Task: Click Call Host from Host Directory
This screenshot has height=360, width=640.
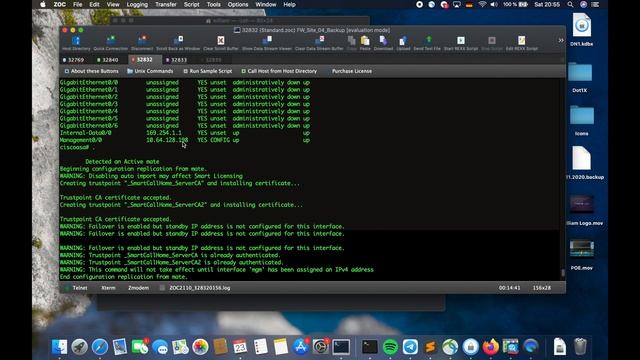Action: [279, 71]
